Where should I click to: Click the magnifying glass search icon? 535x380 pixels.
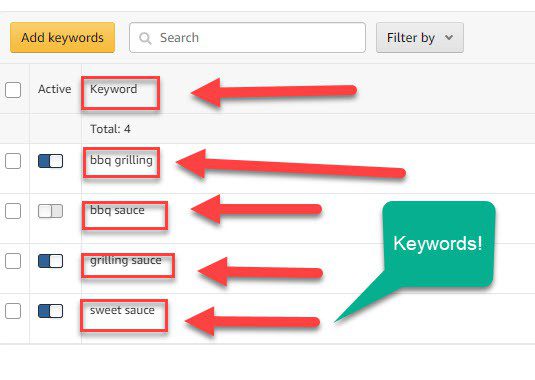[145, 38]
